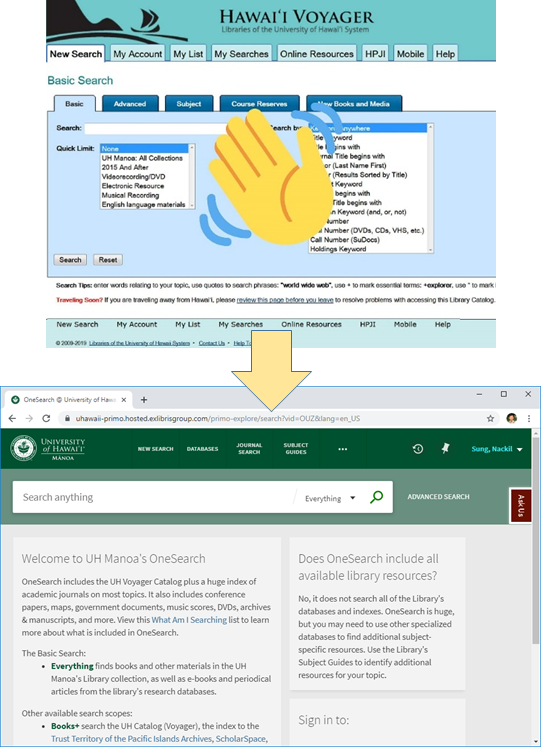Click the browser URL address bar
The height and width of the screenshot is (747, 544).
274,419
